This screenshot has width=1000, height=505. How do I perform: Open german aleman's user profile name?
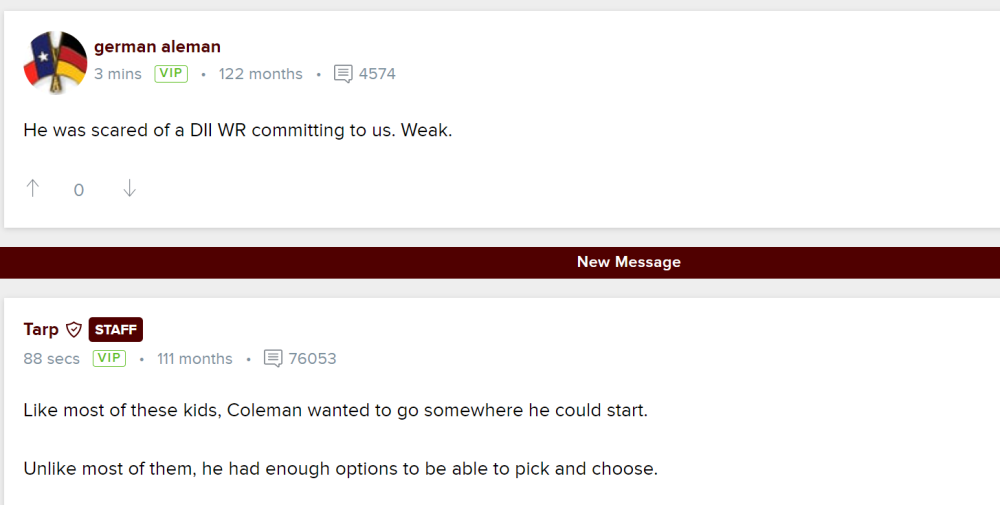click(157, 47)
